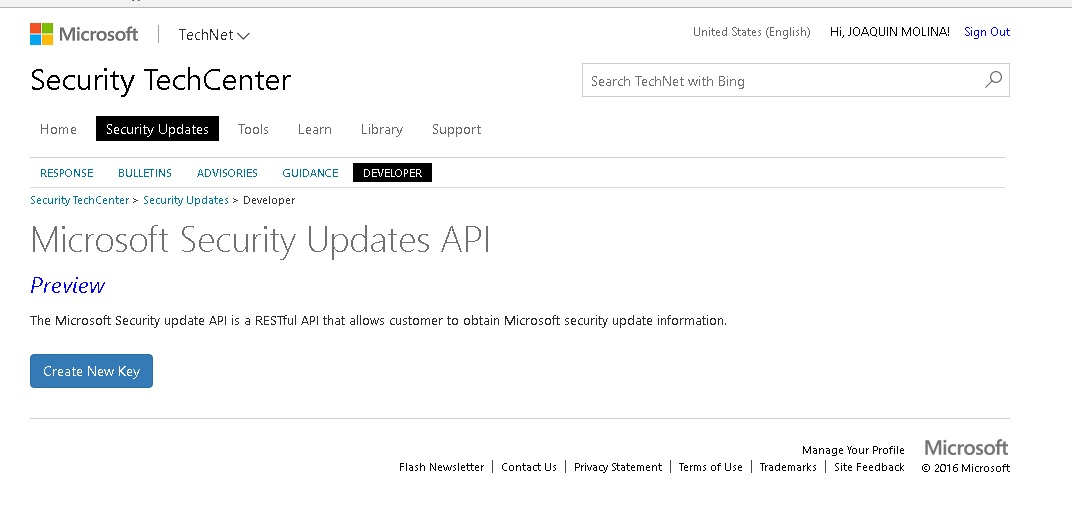Screen dimensions: 1072x521
Task: Open the Home navigation tab
Action: point(58,129)
